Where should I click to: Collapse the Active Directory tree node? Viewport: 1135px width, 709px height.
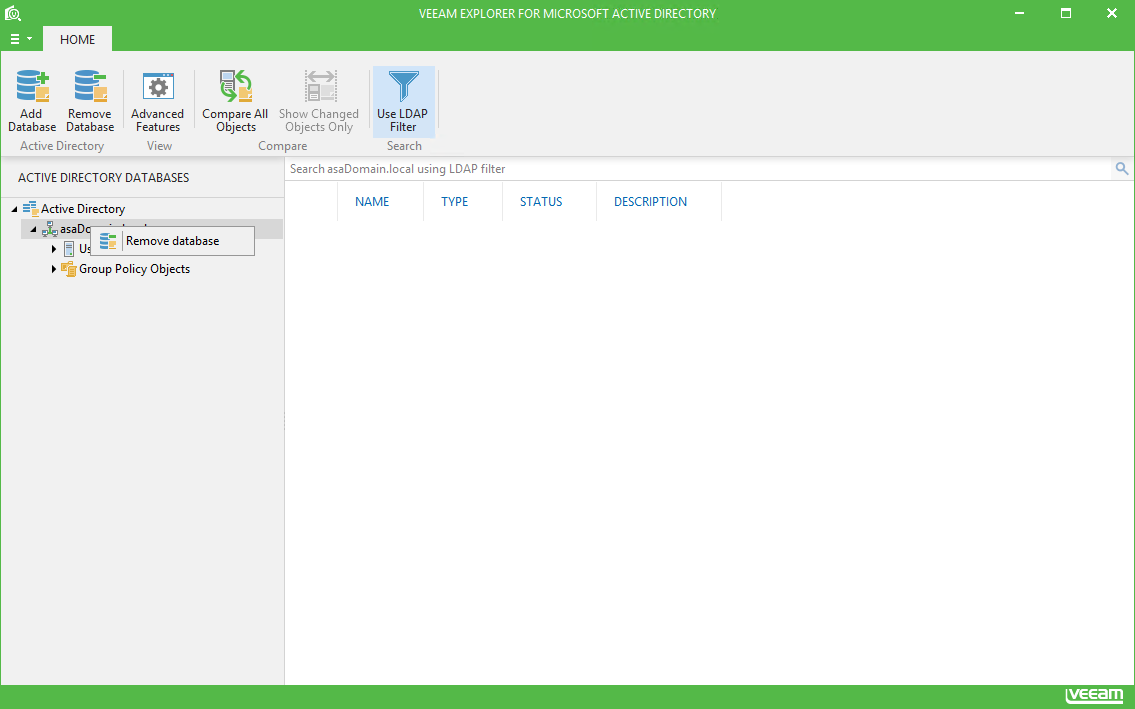pos(14,209)
